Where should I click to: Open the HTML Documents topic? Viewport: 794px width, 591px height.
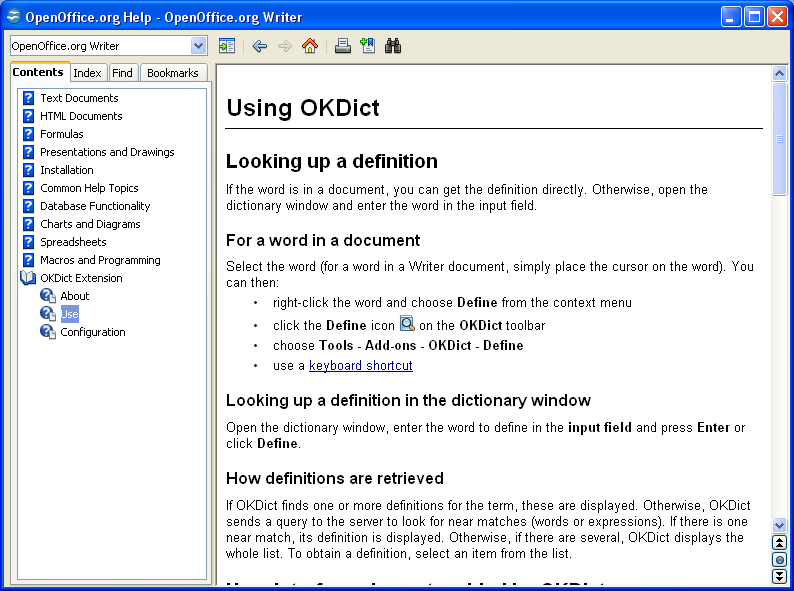(81, 116)
